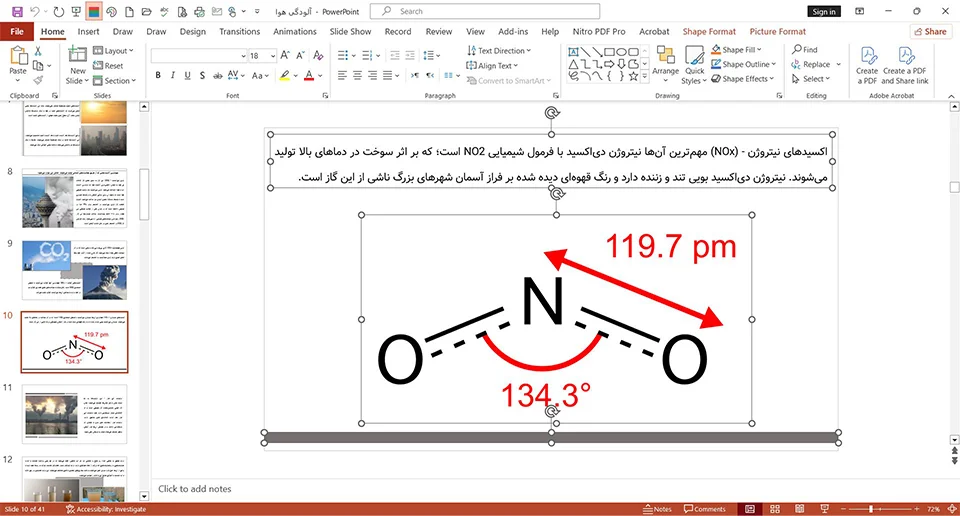Increase font size with the larger A icon

285,55
